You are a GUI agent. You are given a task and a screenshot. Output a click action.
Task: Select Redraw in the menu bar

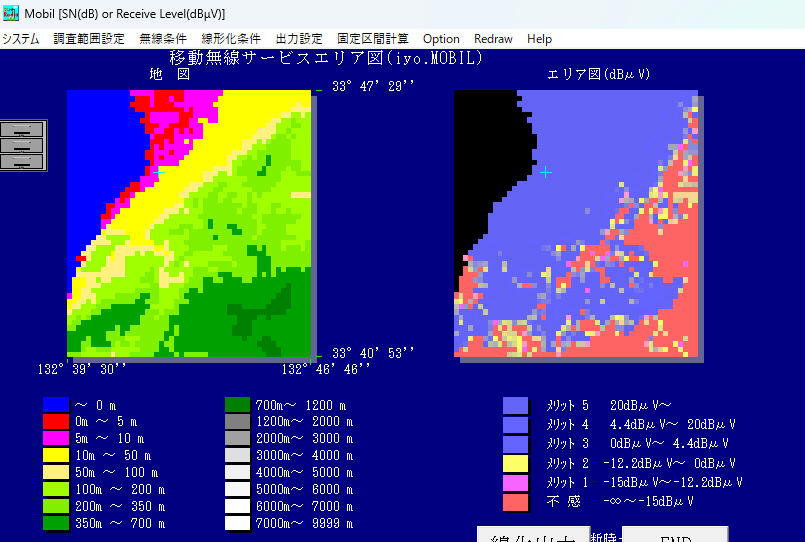[x=493, y=39]
